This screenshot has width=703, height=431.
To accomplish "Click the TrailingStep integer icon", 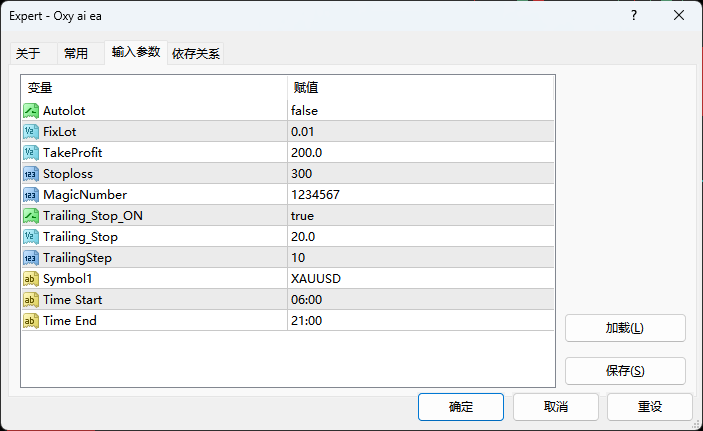I will pos(30,257).
